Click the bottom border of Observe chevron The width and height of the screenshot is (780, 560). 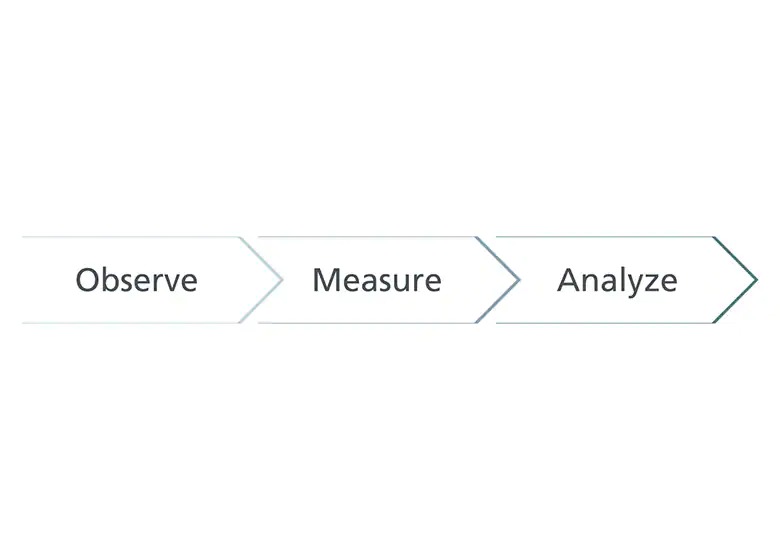click(131, 323)
